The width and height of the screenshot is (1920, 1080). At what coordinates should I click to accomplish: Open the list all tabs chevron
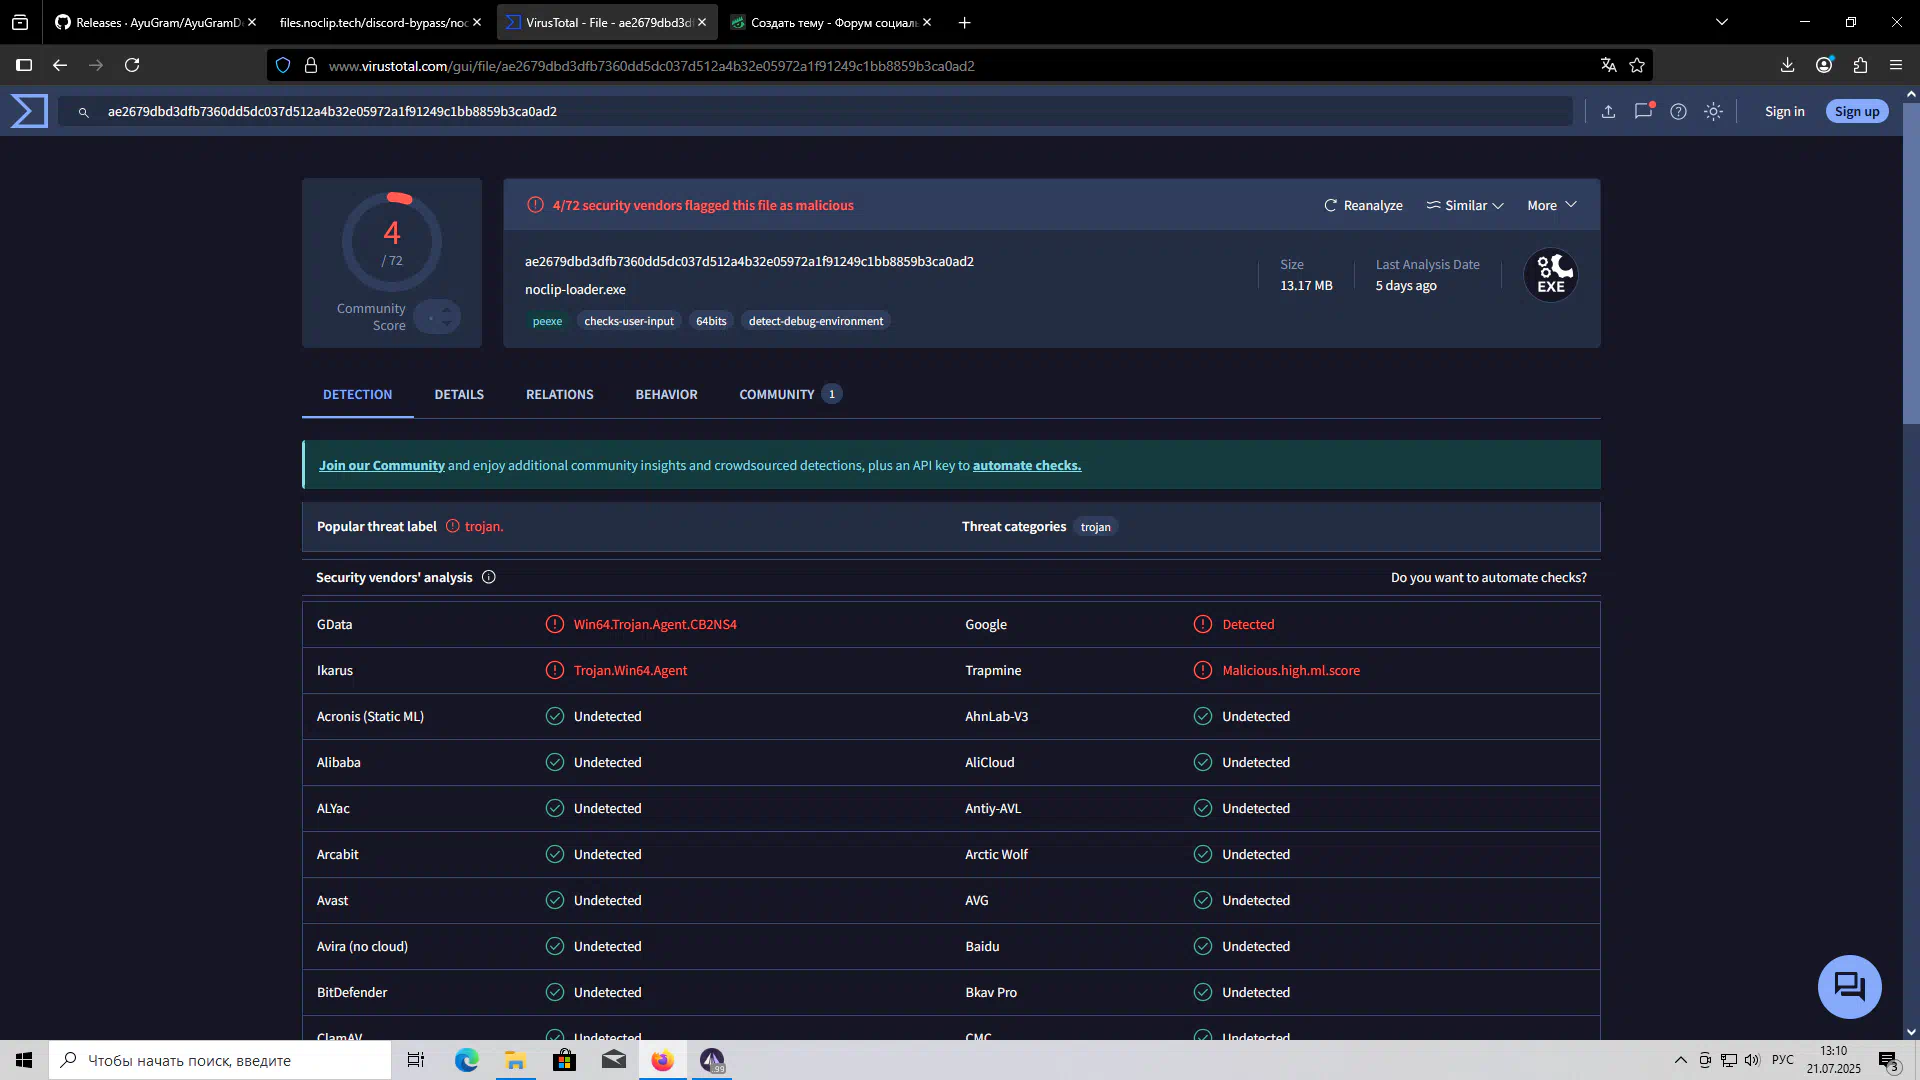click(1722, 22)
